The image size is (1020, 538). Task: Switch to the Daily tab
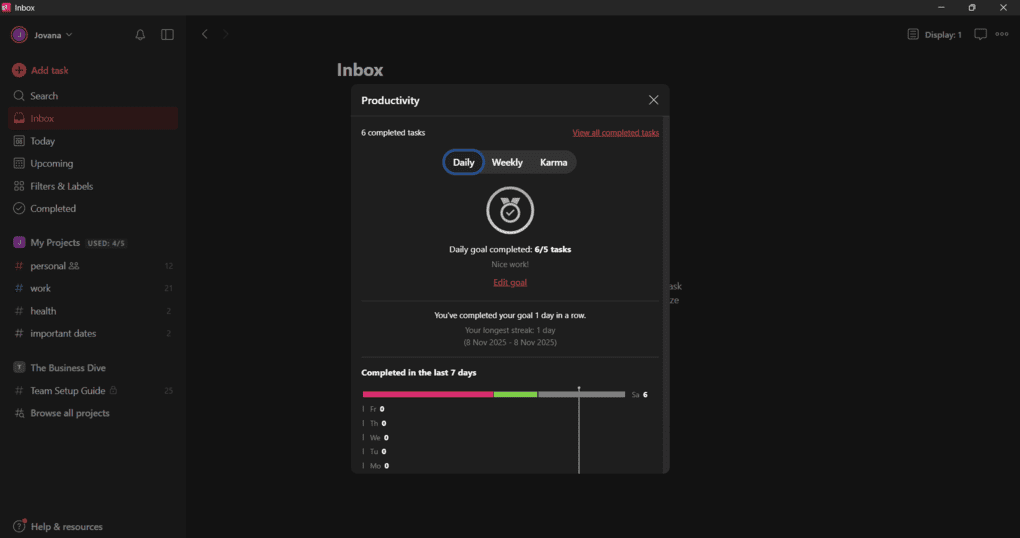point(463,162)
